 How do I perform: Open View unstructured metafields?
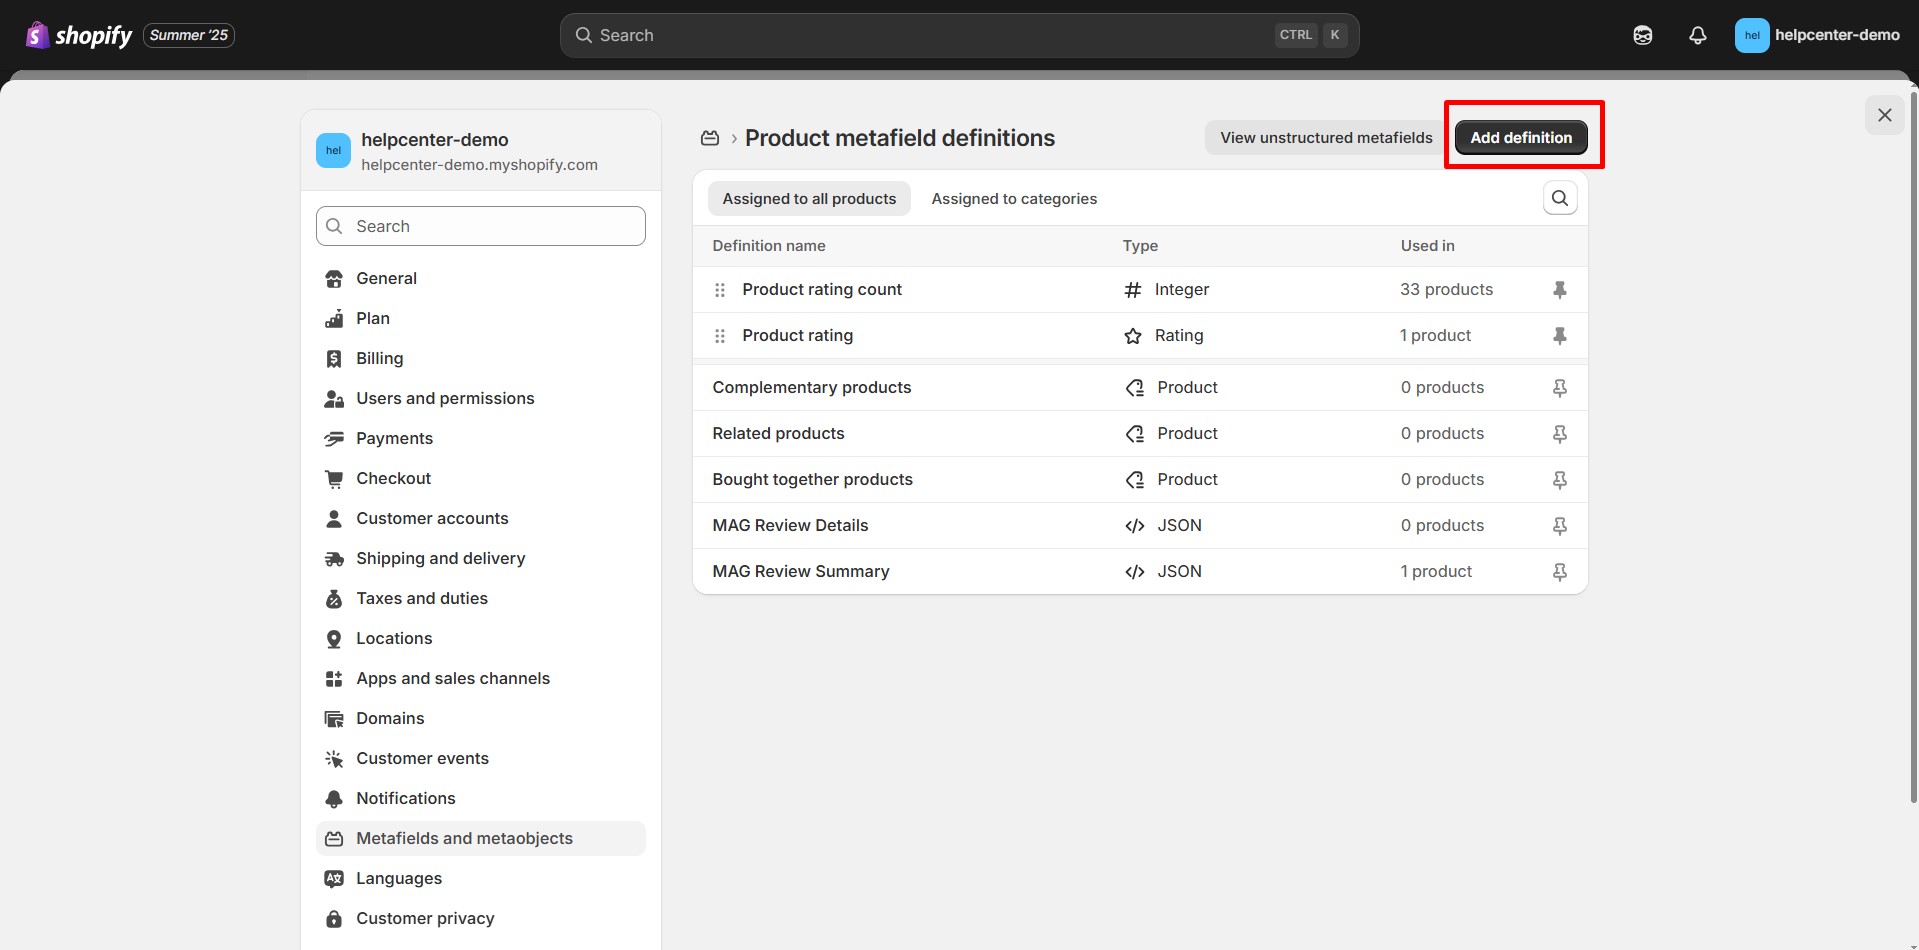pyautogui.click(x=1324, y=137)
